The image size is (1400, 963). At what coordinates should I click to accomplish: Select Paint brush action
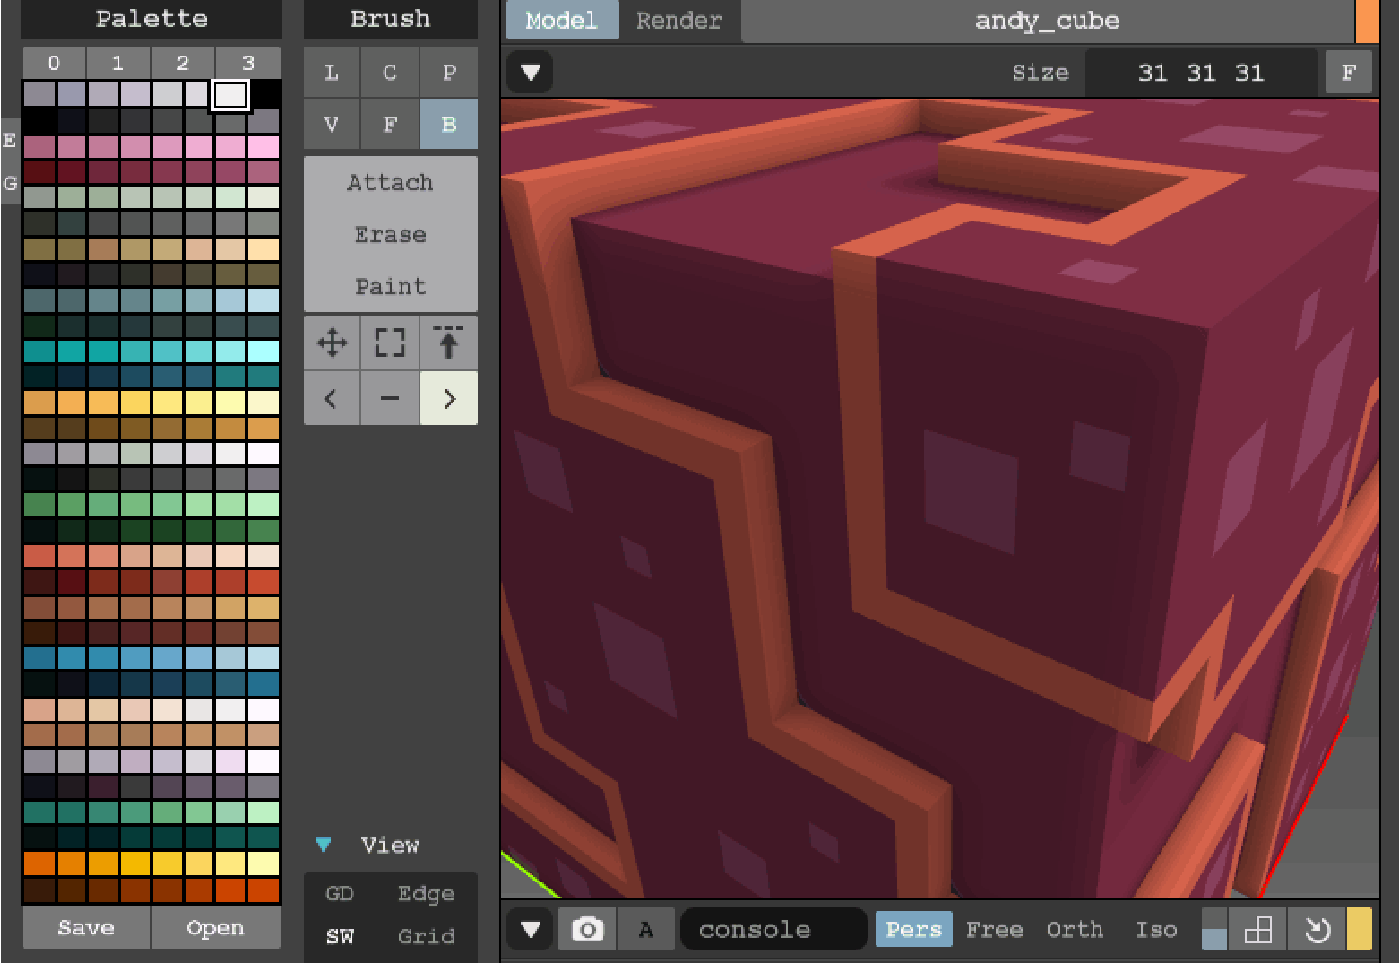[390, 286]
